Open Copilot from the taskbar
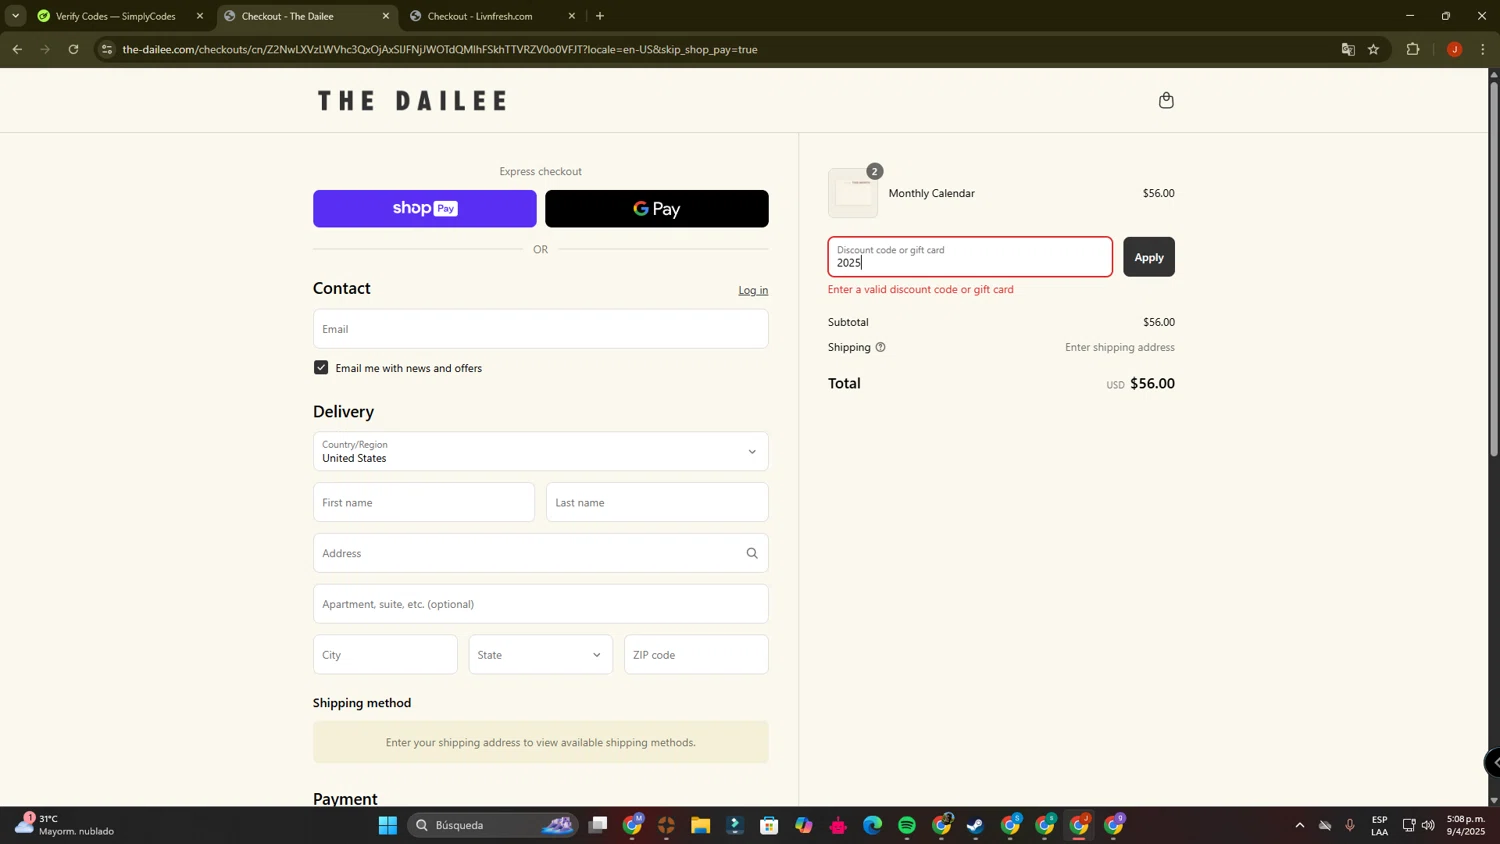 (x=804, y=825)
